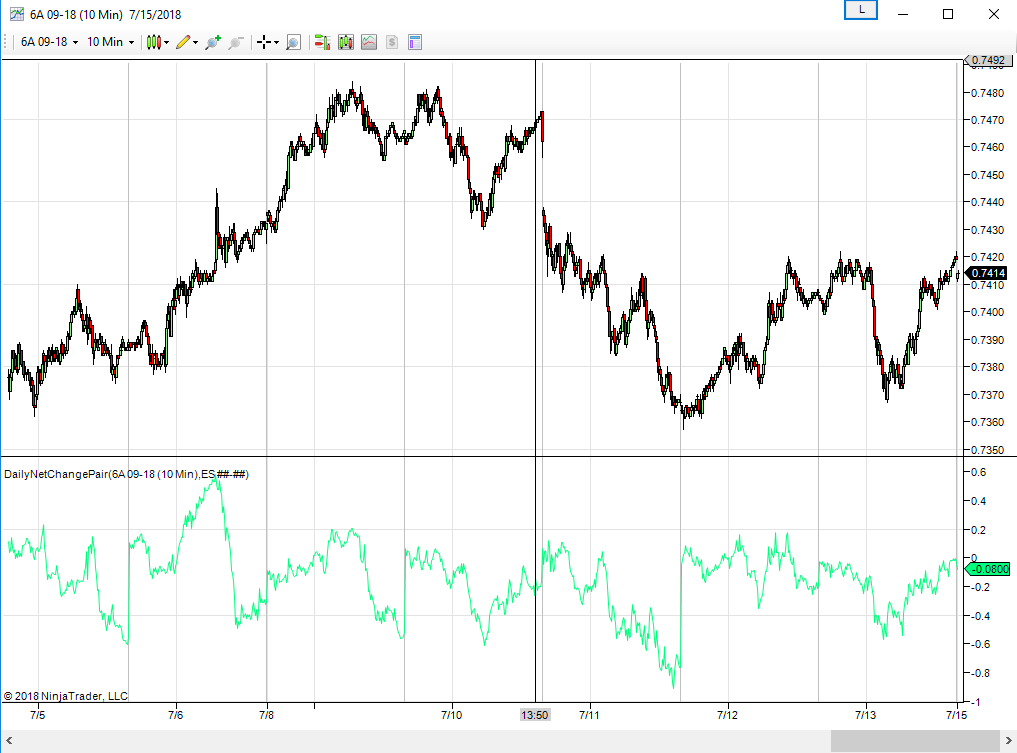1017x753 pixels.
Task: Click the scrollbar right arrow
Action: click(x=1009, y=740)
